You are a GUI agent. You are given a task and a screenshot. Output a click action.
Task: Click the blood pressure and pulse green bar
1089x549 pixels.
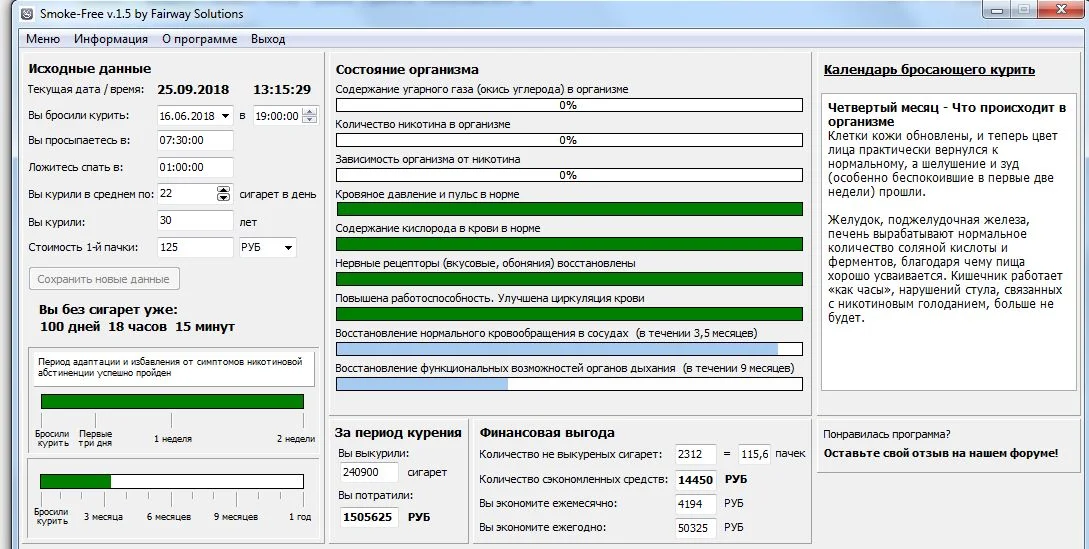pyautogui.click(x=569, y=209)
